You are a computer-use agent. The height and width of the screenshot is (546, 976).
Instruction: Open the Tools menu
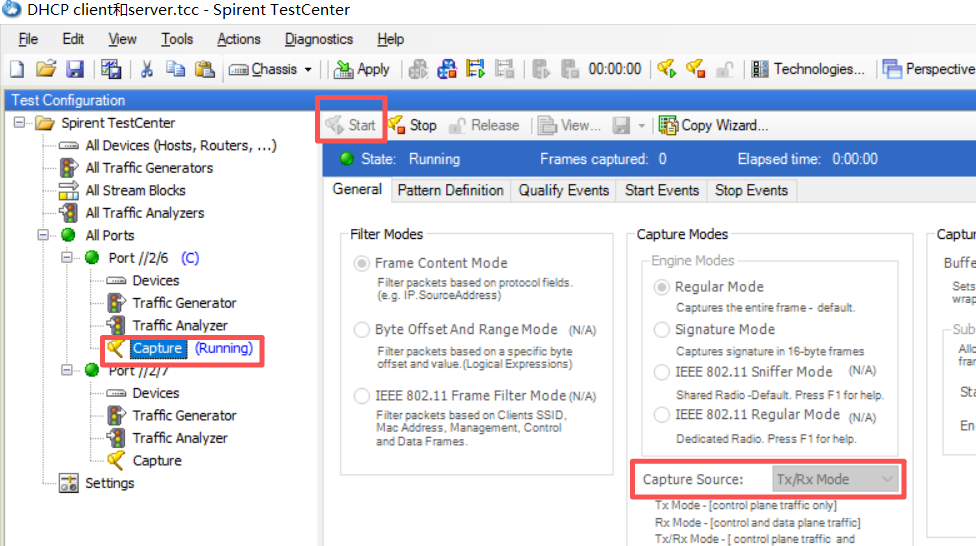pos(177,39)
